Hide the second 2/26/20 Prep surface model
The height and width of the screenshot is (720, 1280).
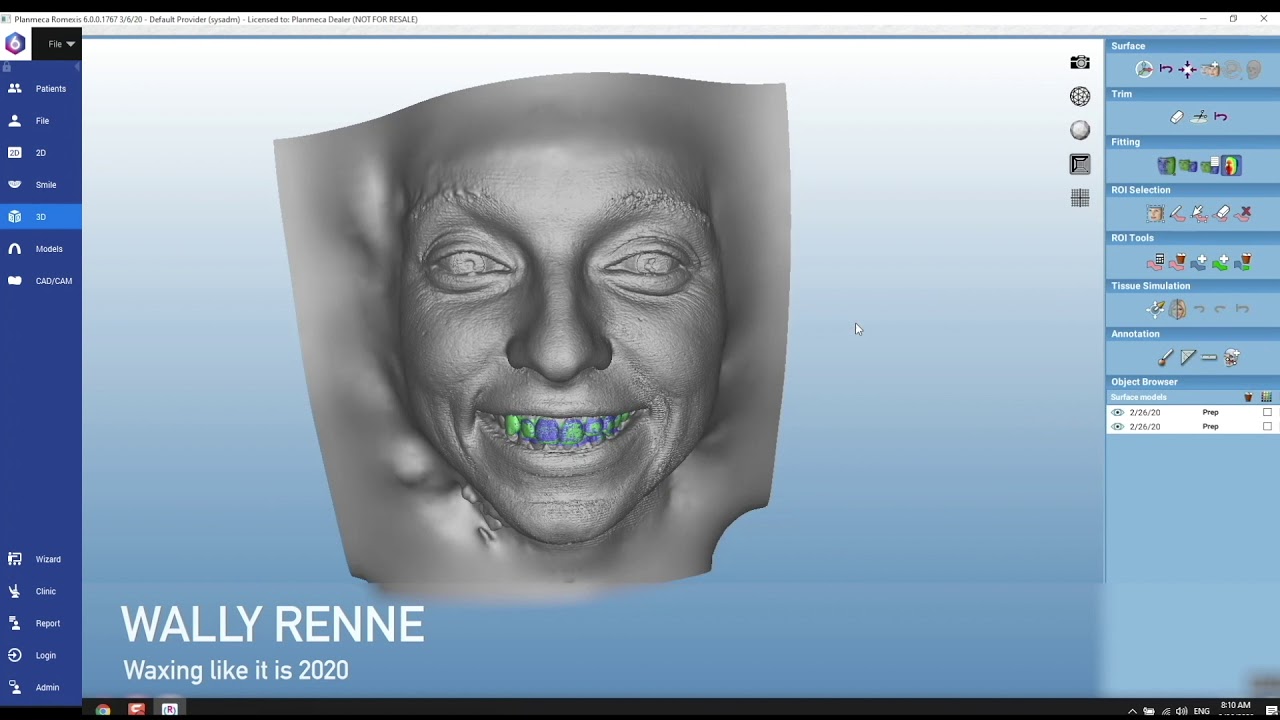[1118, 427]
